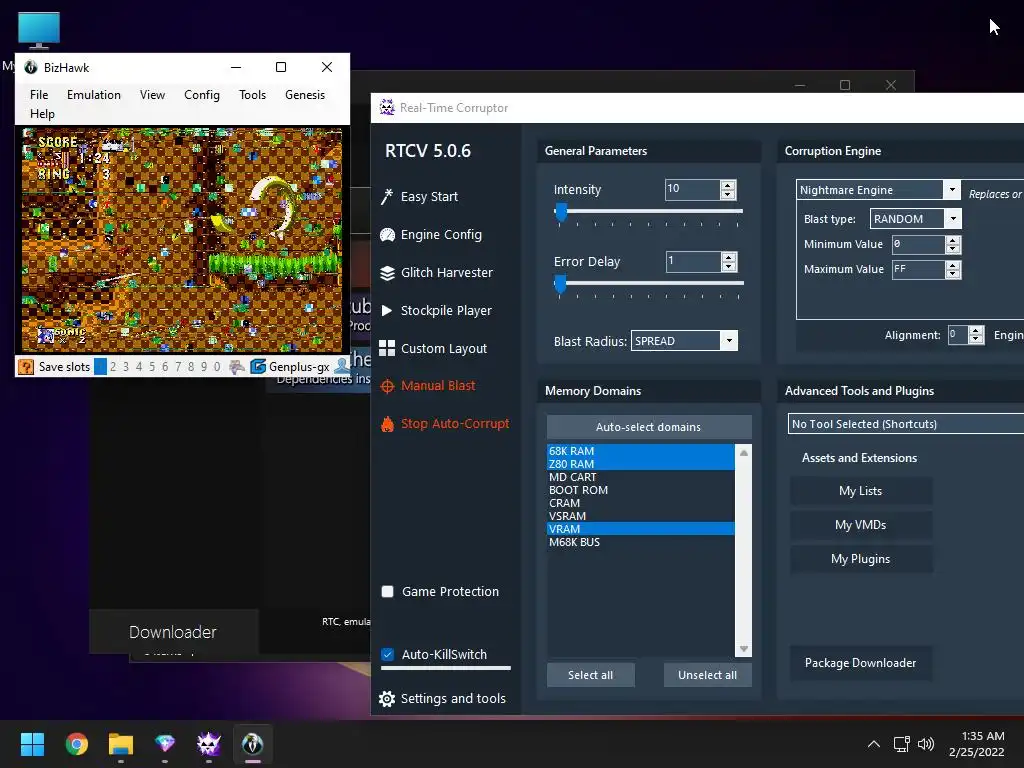Select M68K BUS memory domain
Screen dimensions: 1024x768
pyautogui.click(x=641, y=542)
